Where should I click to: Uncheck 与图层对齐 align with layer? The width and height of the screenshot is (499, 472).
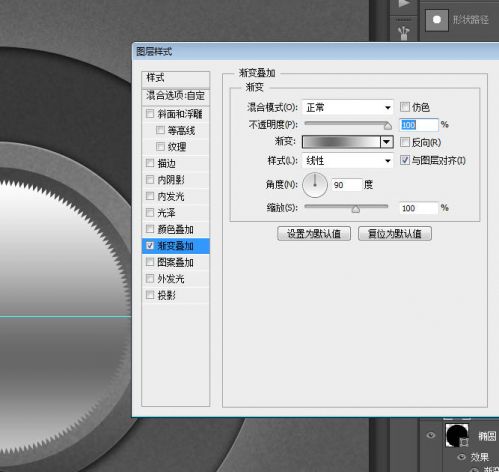point(405,160)
